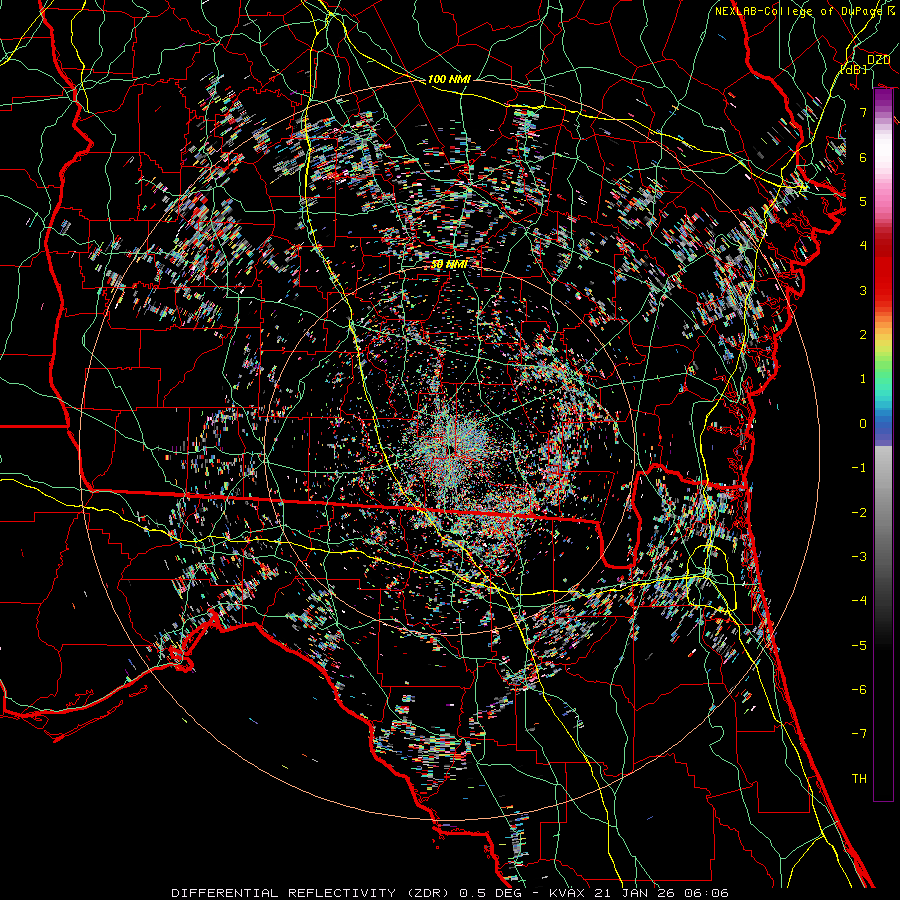The height and width of the screenshot is (900, 900).
Task: Click the "4" value on the color scale
Action: tap(863, 246)
